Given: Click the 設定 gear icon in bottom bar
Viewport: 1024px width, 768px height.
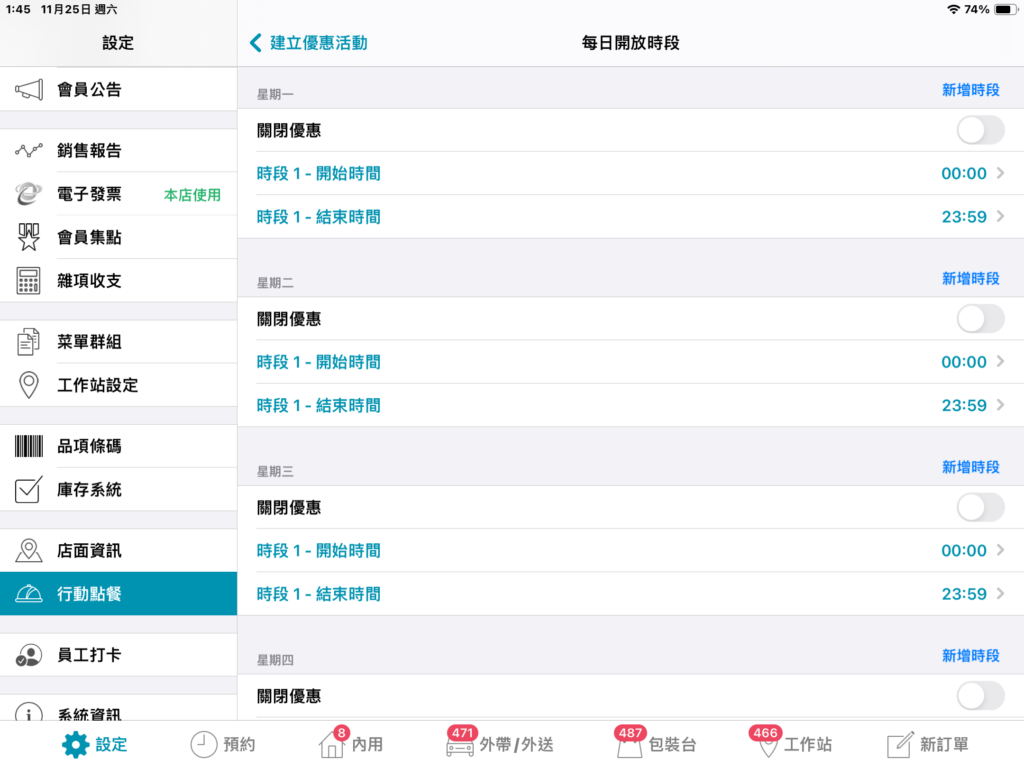Looking at the screenshot, I should [x=75, y=744].
